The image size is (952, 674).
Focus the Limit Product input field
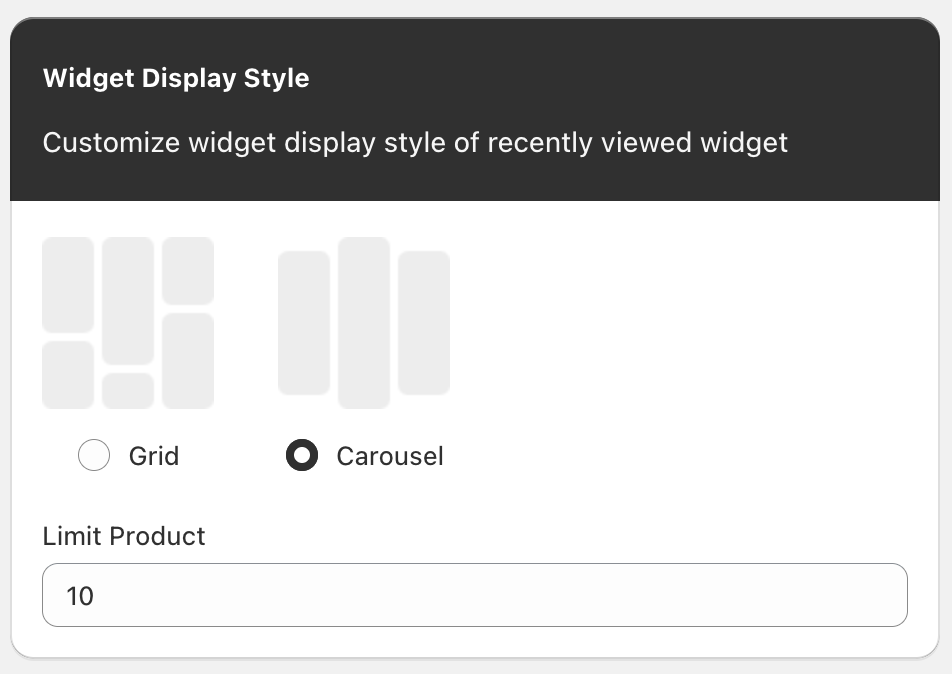pos(475,596)
